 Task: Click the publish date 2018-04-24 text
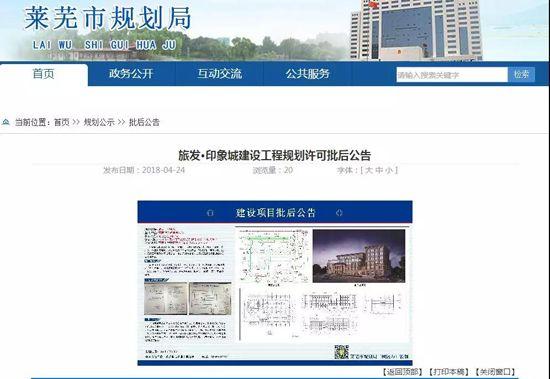(x=163, y=170)
